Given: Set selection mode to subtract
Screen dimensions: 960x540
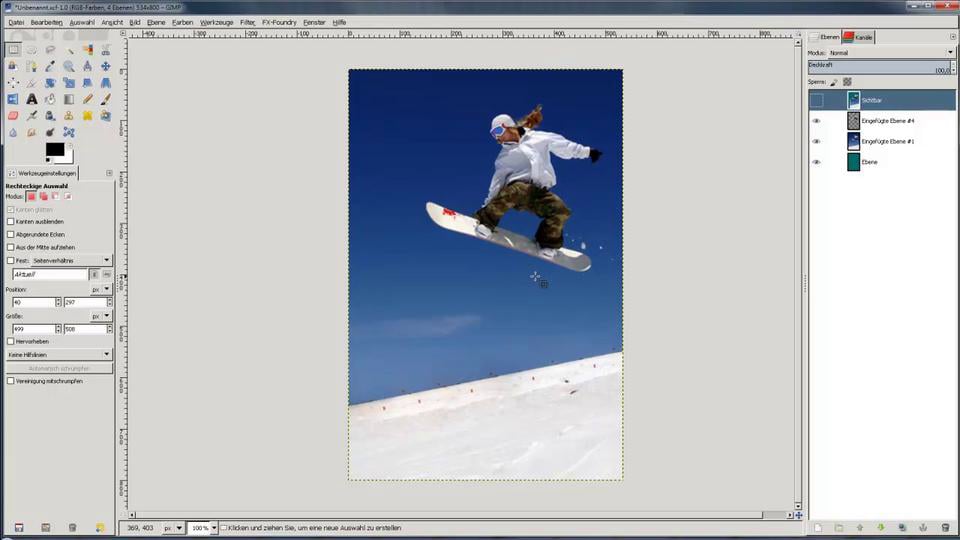Looking at the screenshot, I should coord(56,197).
